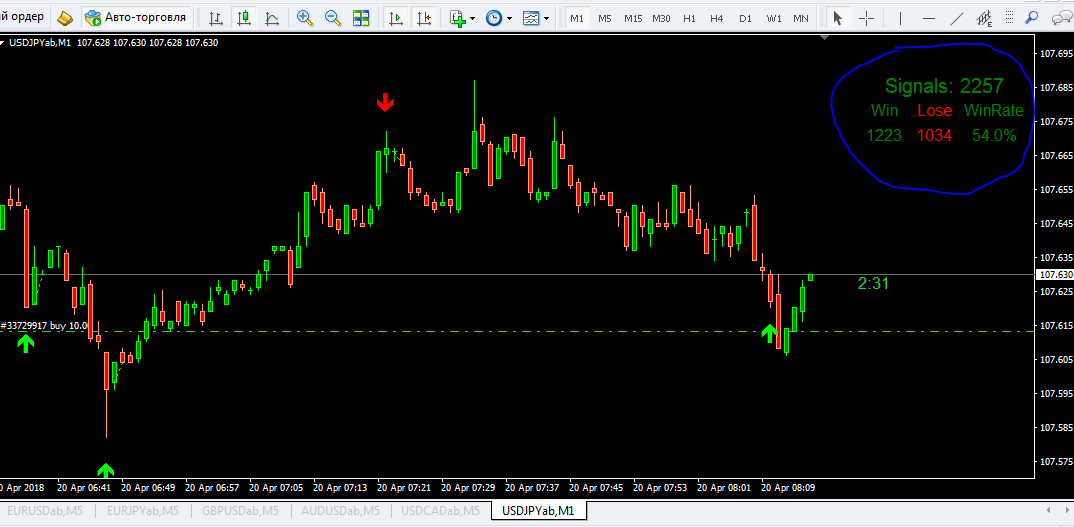The width and height of the screenshot is (1074, 527).
Task: Toggle the Авто-торговля button
Action: [136, 17]
